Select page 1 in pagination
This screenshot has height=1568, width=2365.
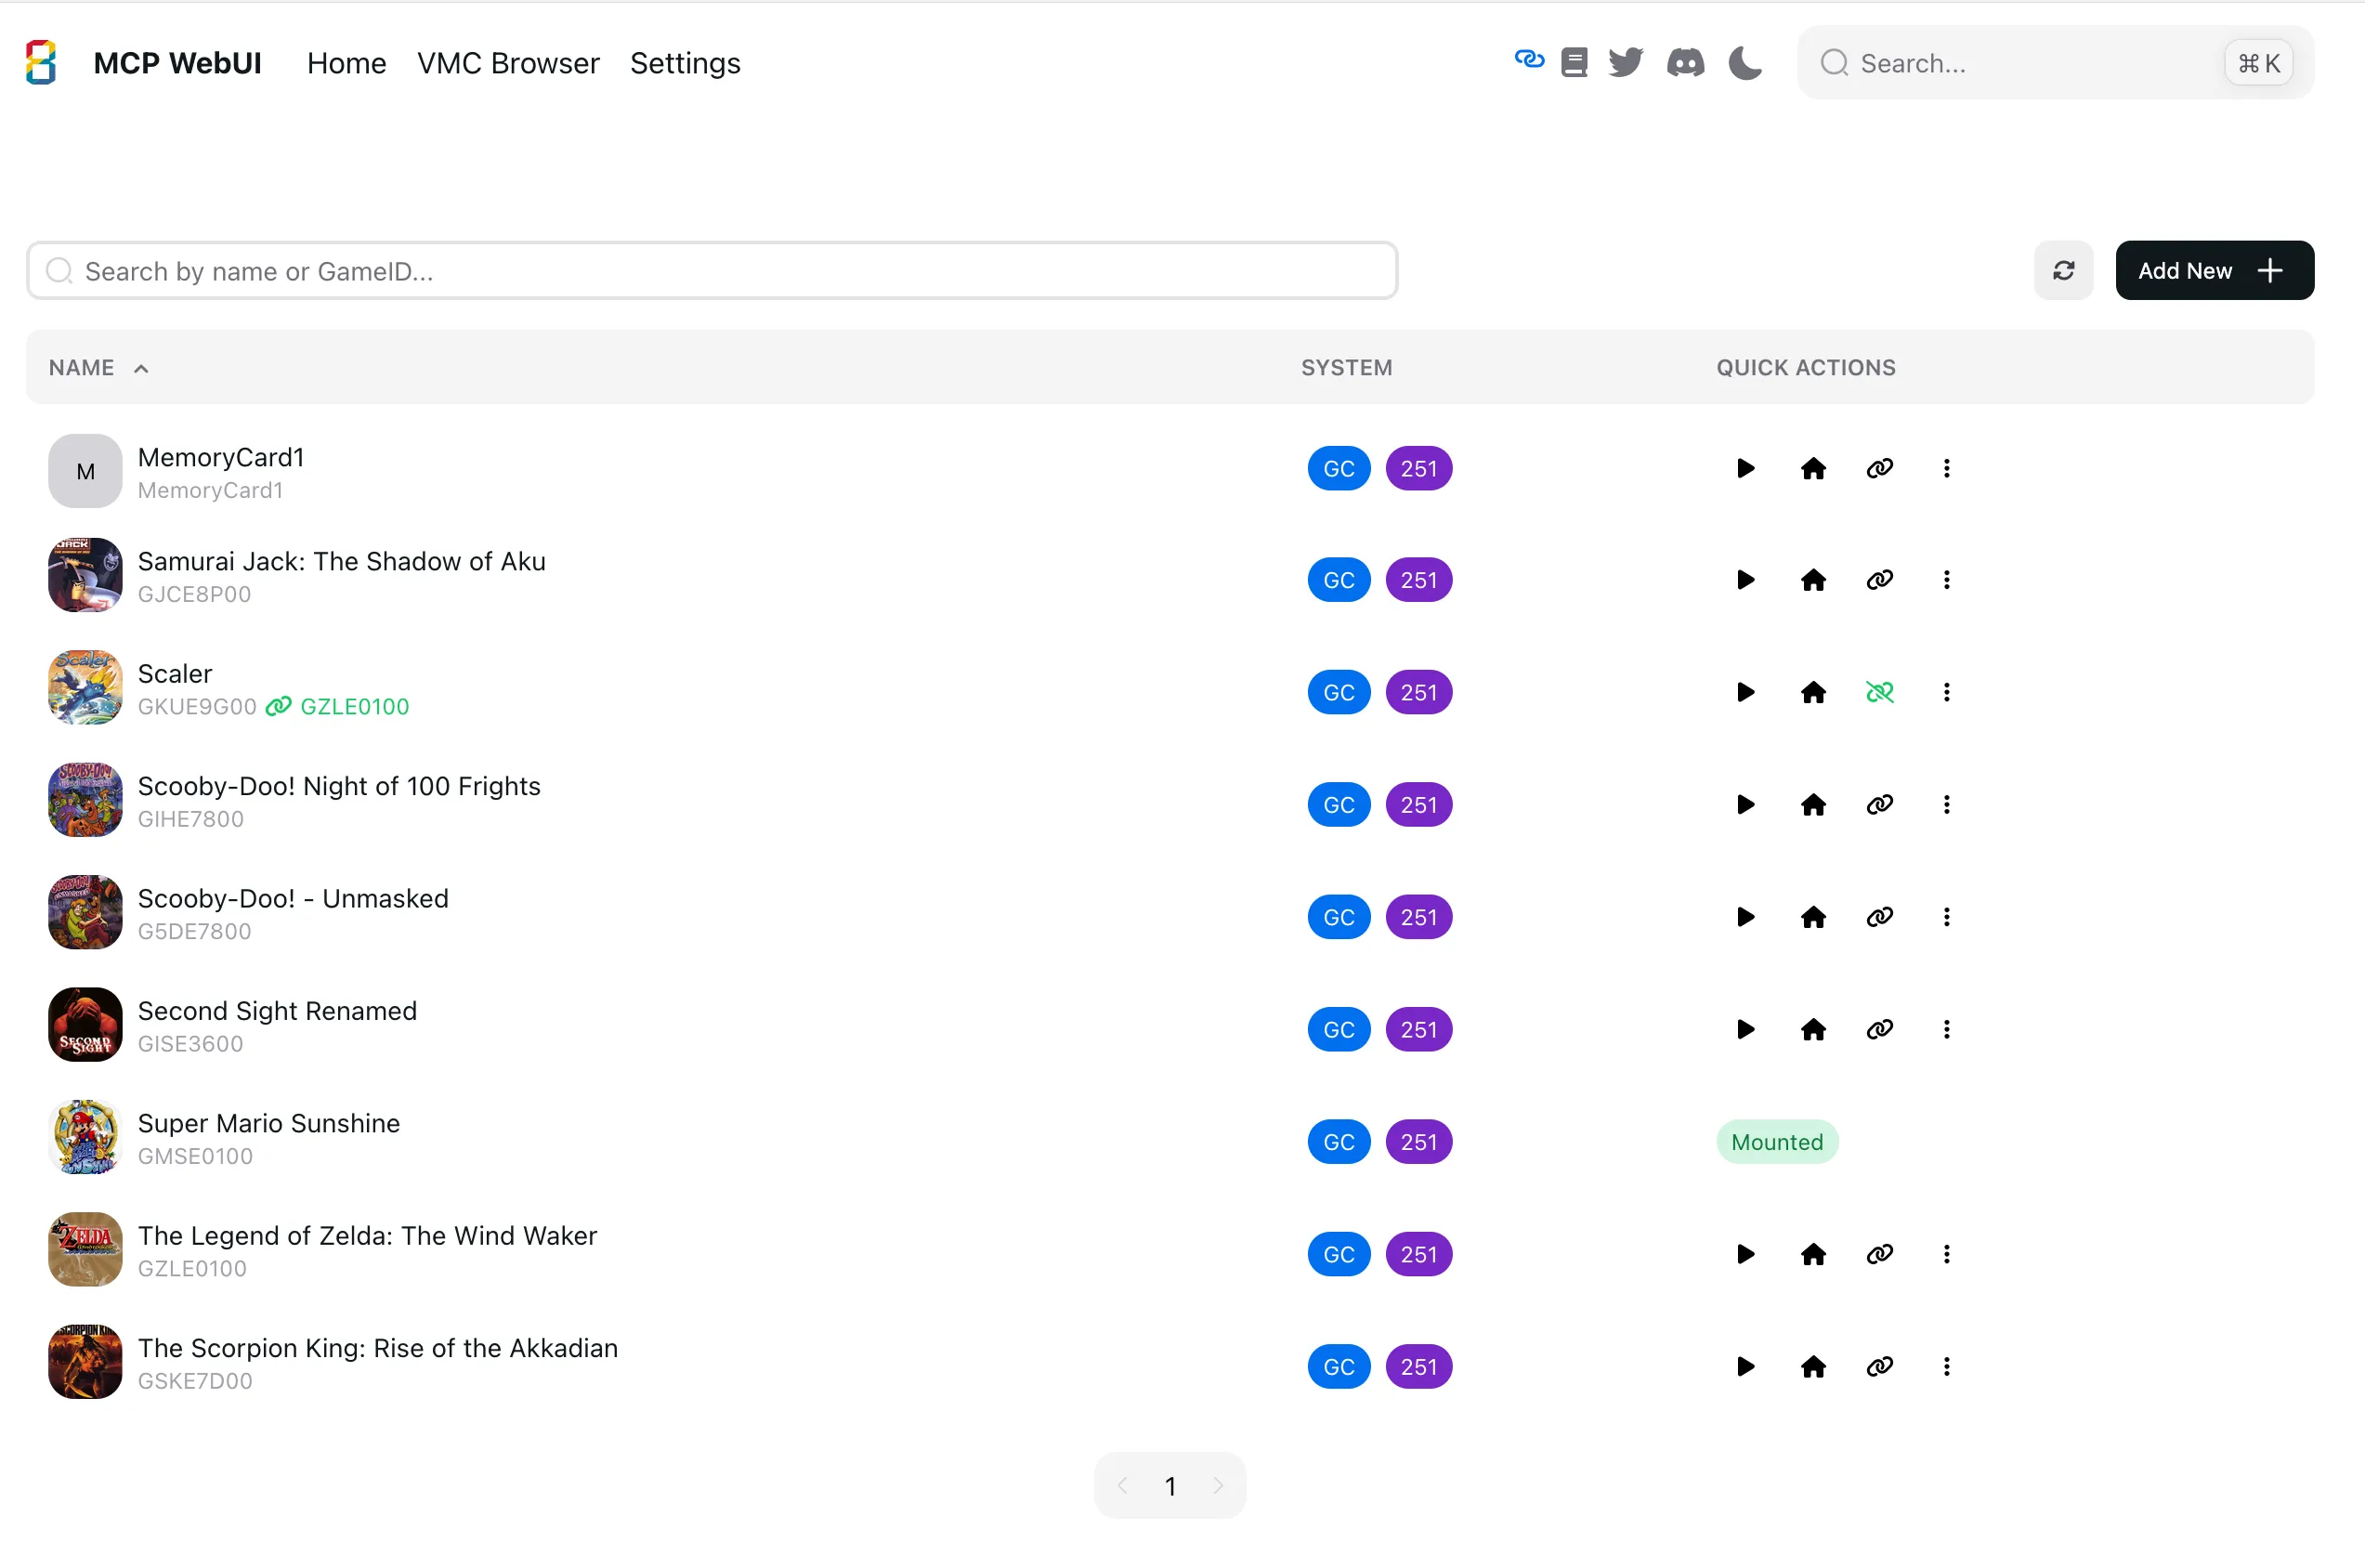point(1170,1486)
